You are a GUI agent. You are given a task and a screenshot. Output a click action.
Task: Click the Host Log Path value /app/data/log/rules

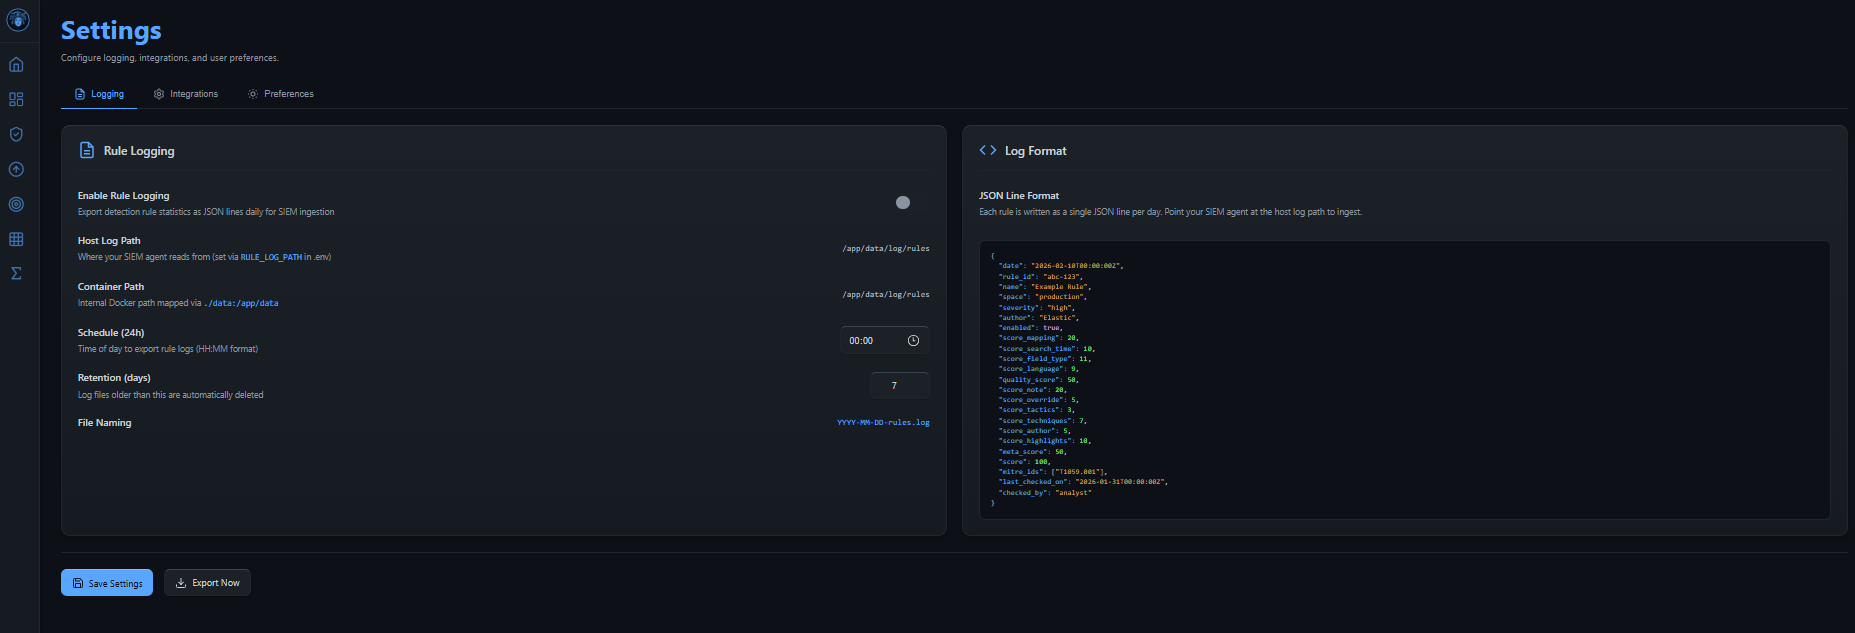click(886, 249)
